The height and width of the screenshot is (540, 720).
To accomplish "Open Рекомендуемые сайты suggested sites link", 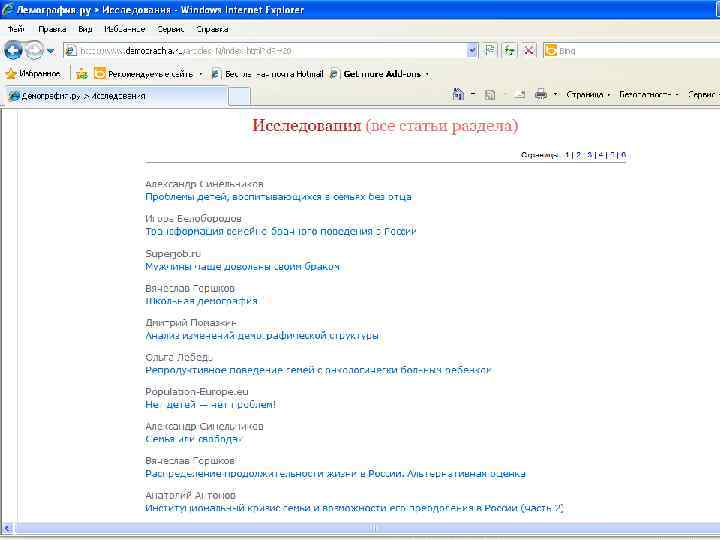I will (144, 73).
